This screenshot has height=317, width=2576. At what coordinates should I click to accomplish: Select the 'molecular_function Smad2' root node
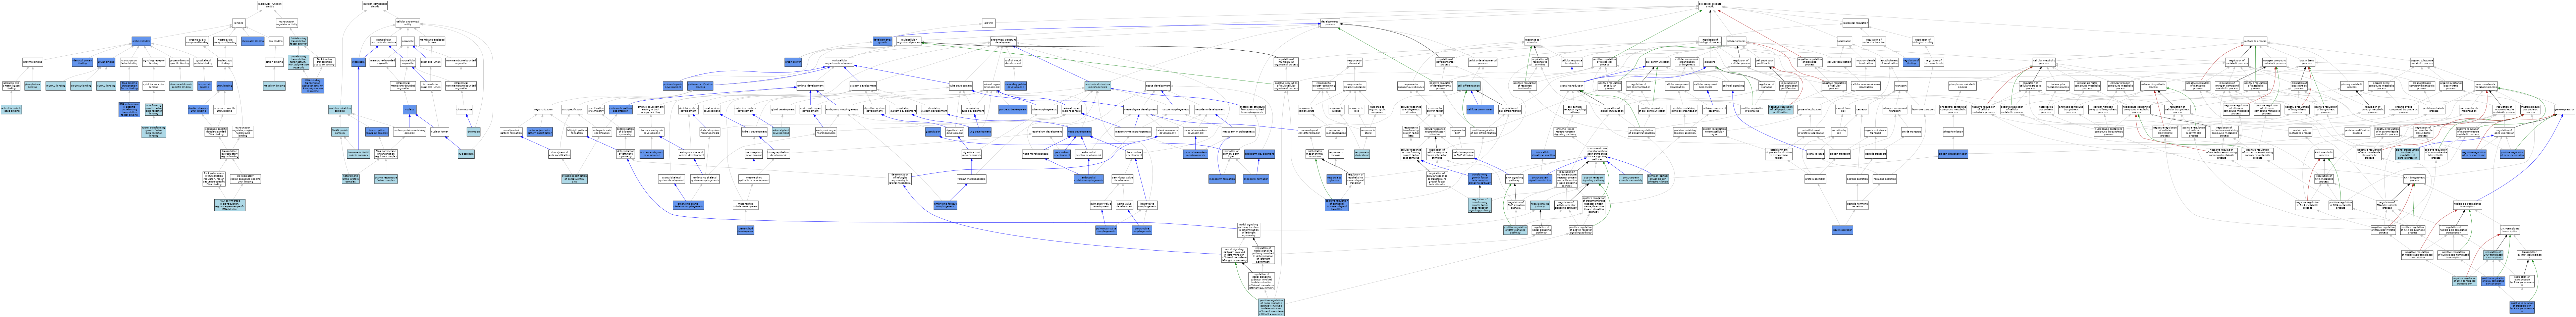pos(270,5)
